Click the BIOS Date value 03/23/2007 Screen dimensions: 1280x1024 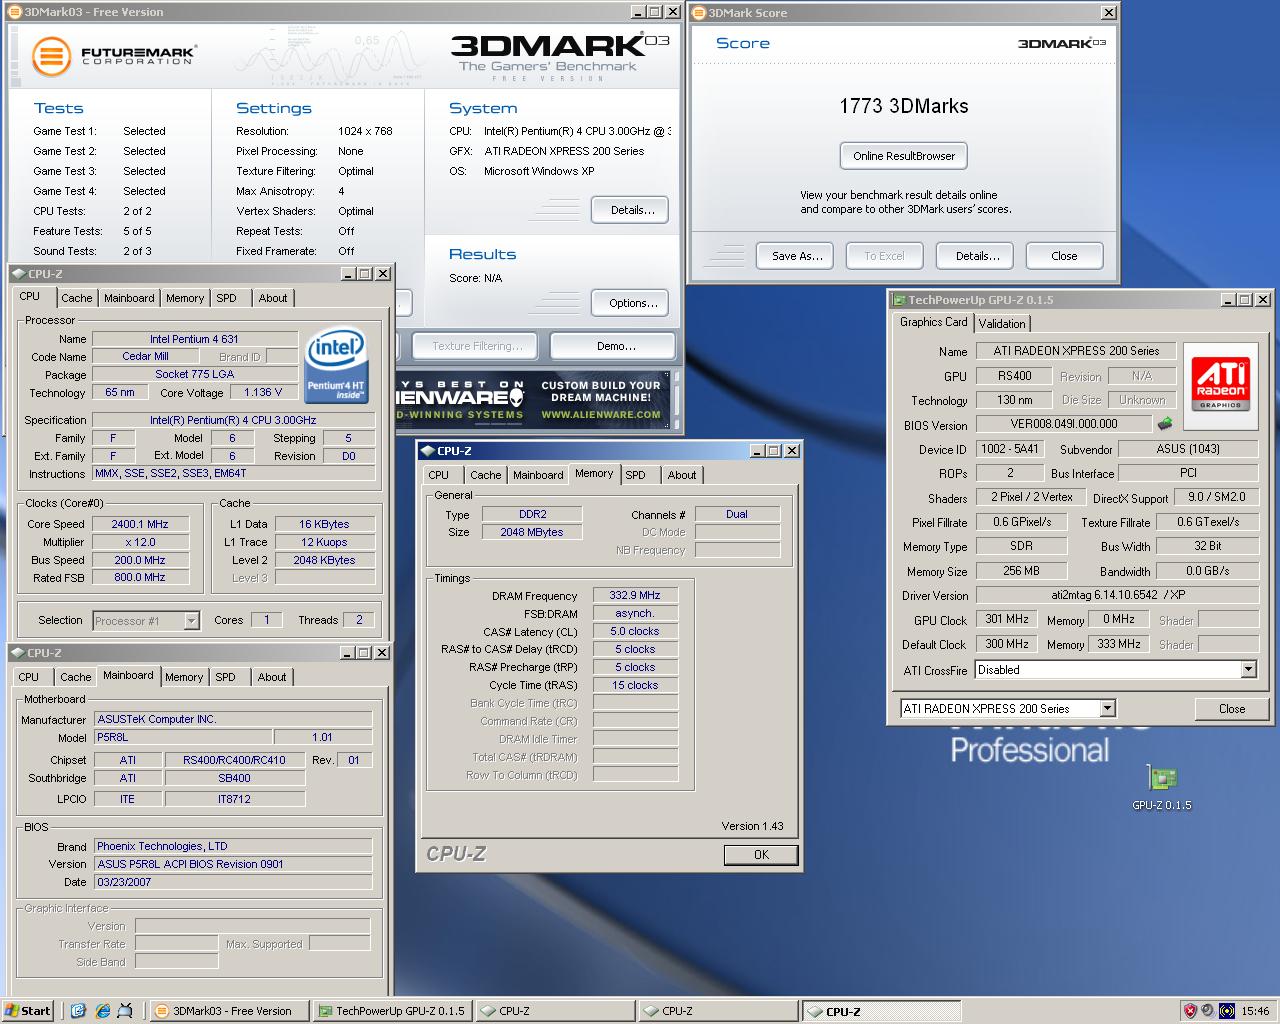click(x=233, y=882)
